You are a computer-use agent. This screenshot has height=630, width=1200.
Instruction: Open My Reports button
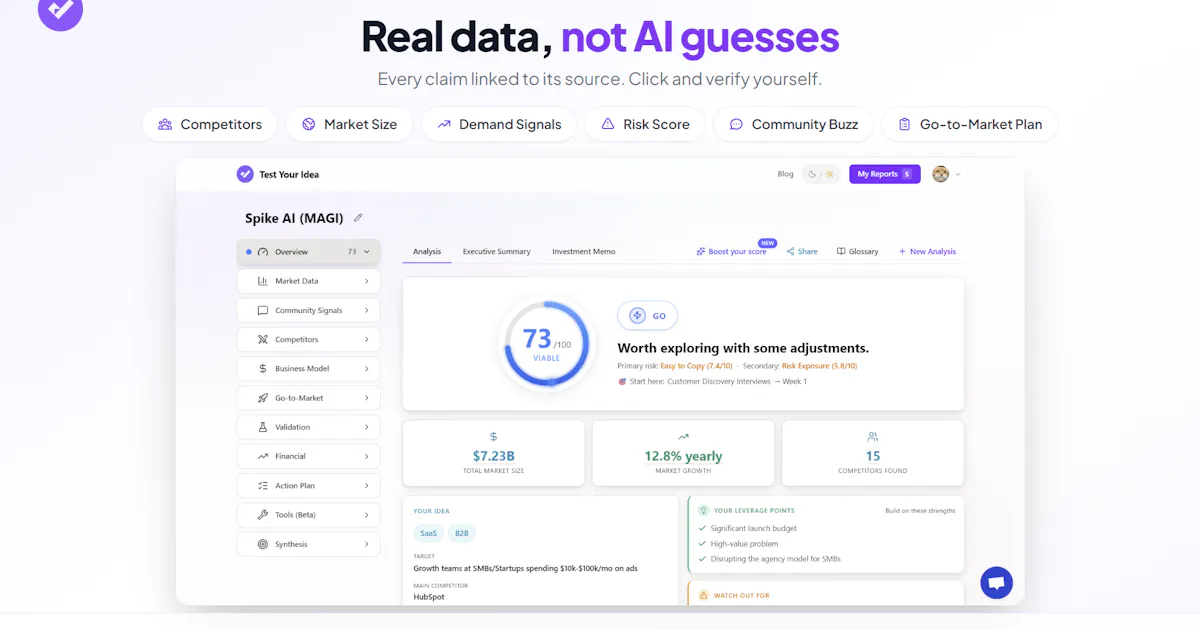885,174
